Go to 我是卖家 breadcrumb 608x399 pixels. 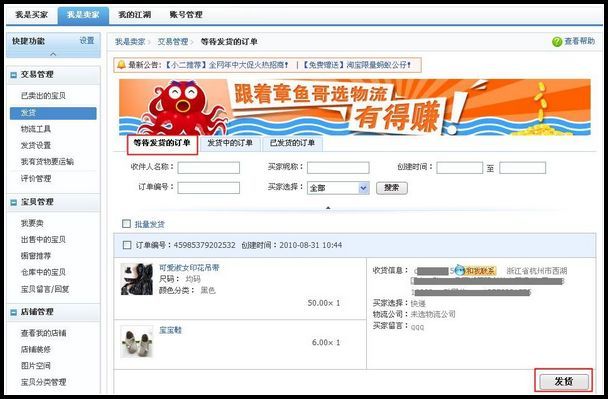pyautogui.click(x=130, y=41)
